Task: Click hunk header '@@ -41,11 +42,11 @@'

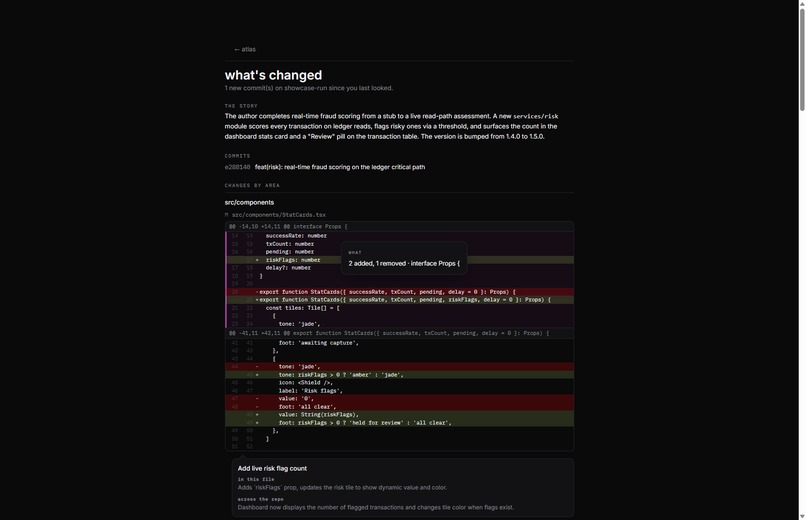Action: tap(399, 333)
